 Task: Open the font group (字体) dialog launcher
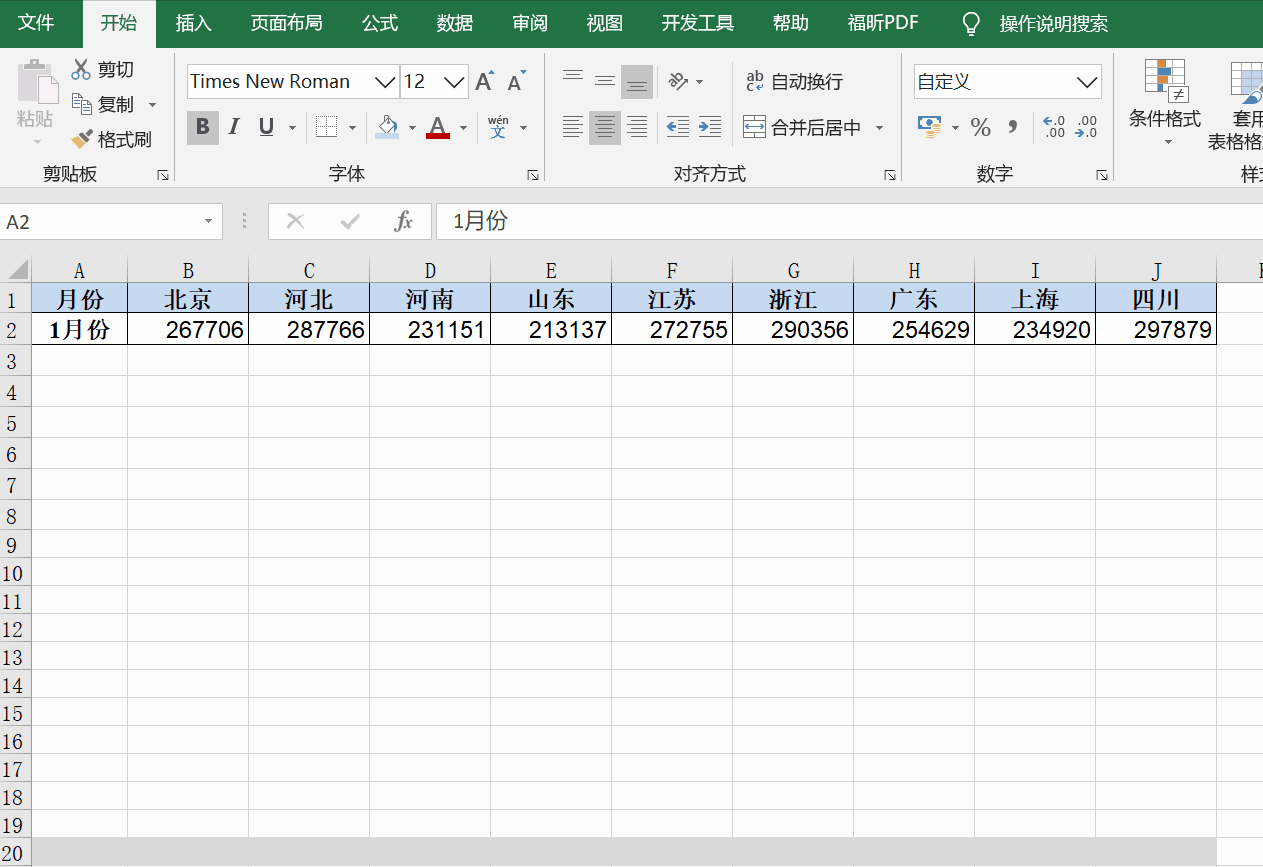point(533,175)
